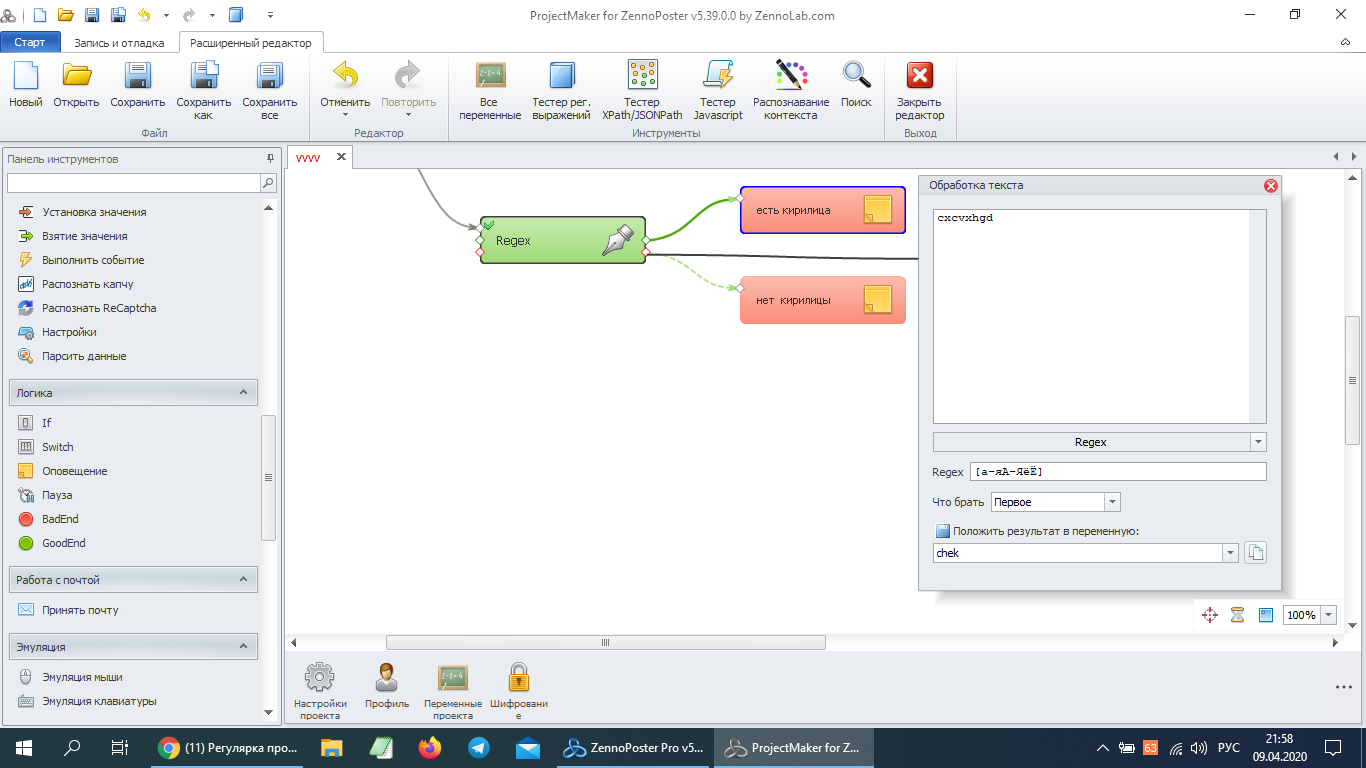Click the red crosshair icon near zoom
The width and height of the screenshot is (1366, 768).
click(x=1209, y=615)
